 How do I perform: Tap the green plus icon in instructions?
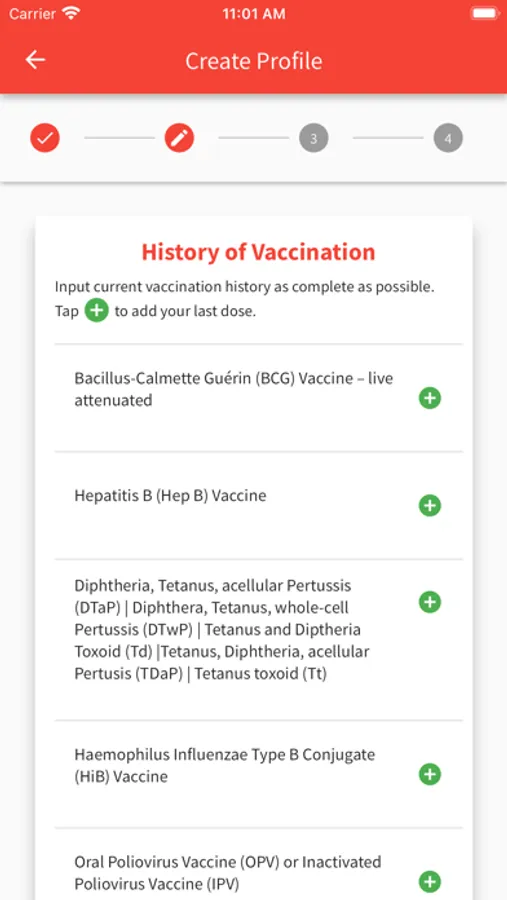click(96, 311)
